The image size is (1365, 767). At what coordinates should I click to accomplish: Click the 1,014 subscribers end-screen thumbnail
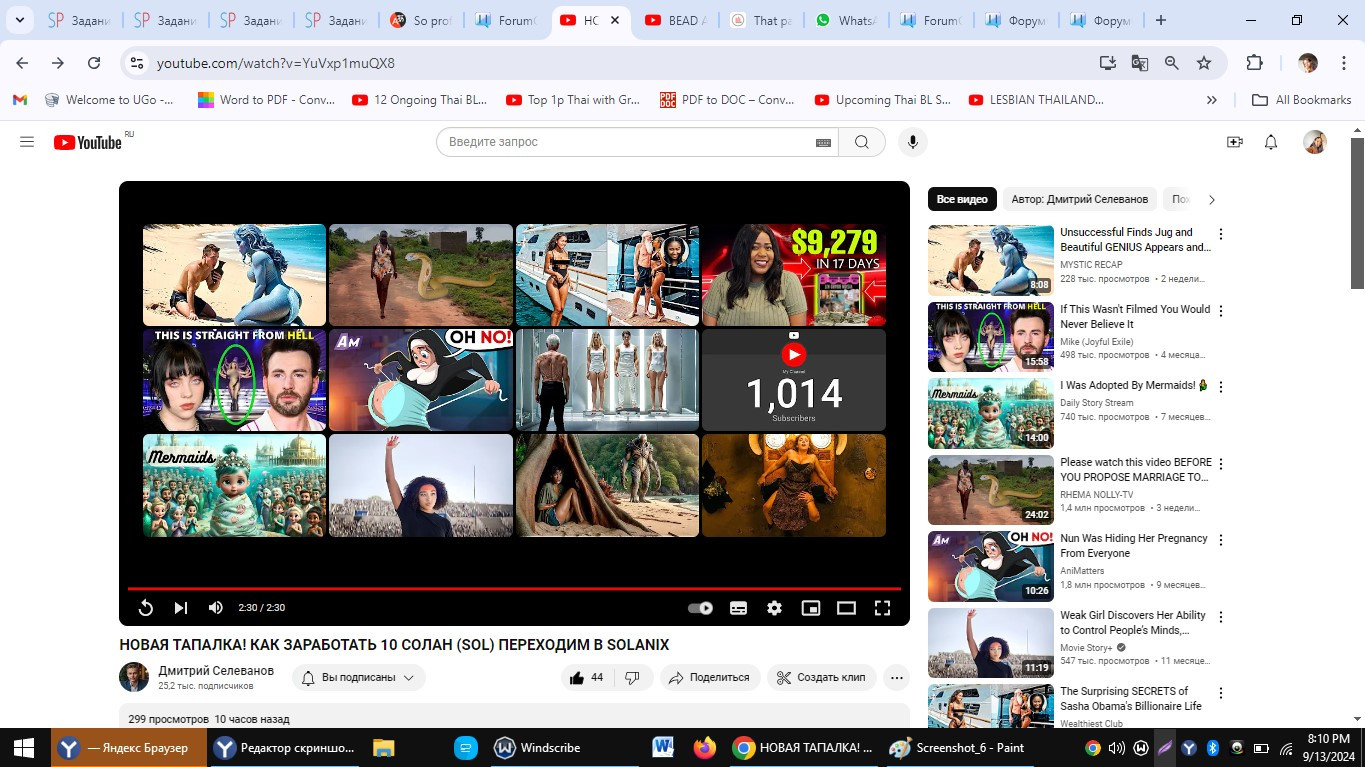794,380
